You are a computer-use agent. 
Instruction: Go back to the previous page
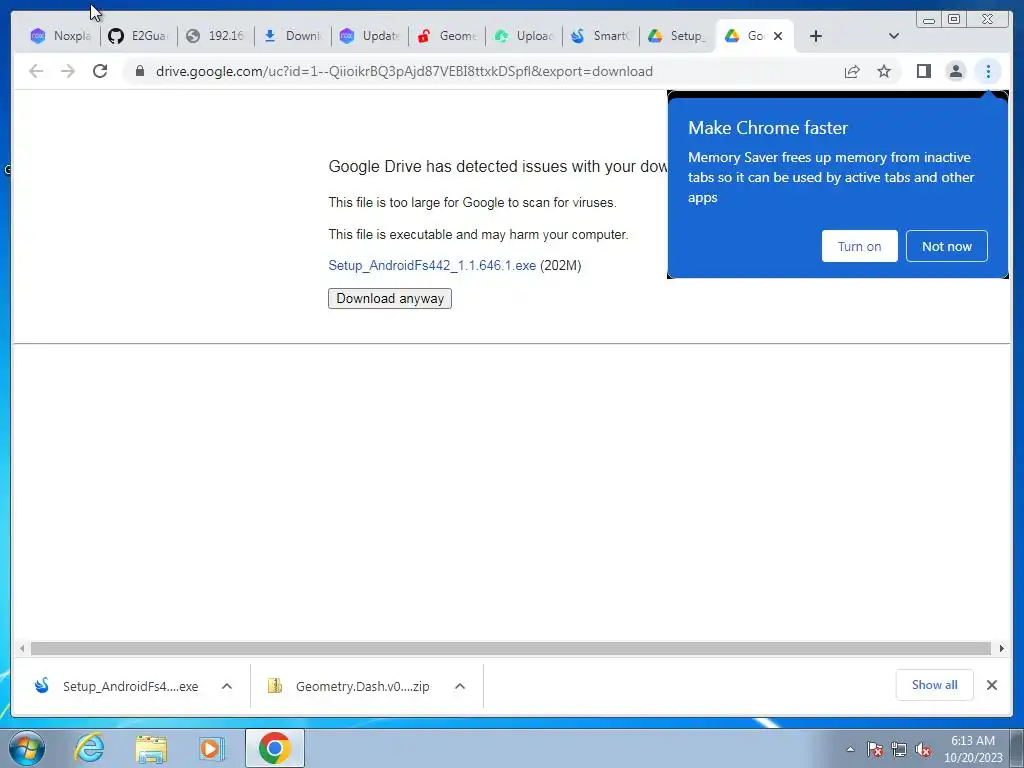[36, 71]
